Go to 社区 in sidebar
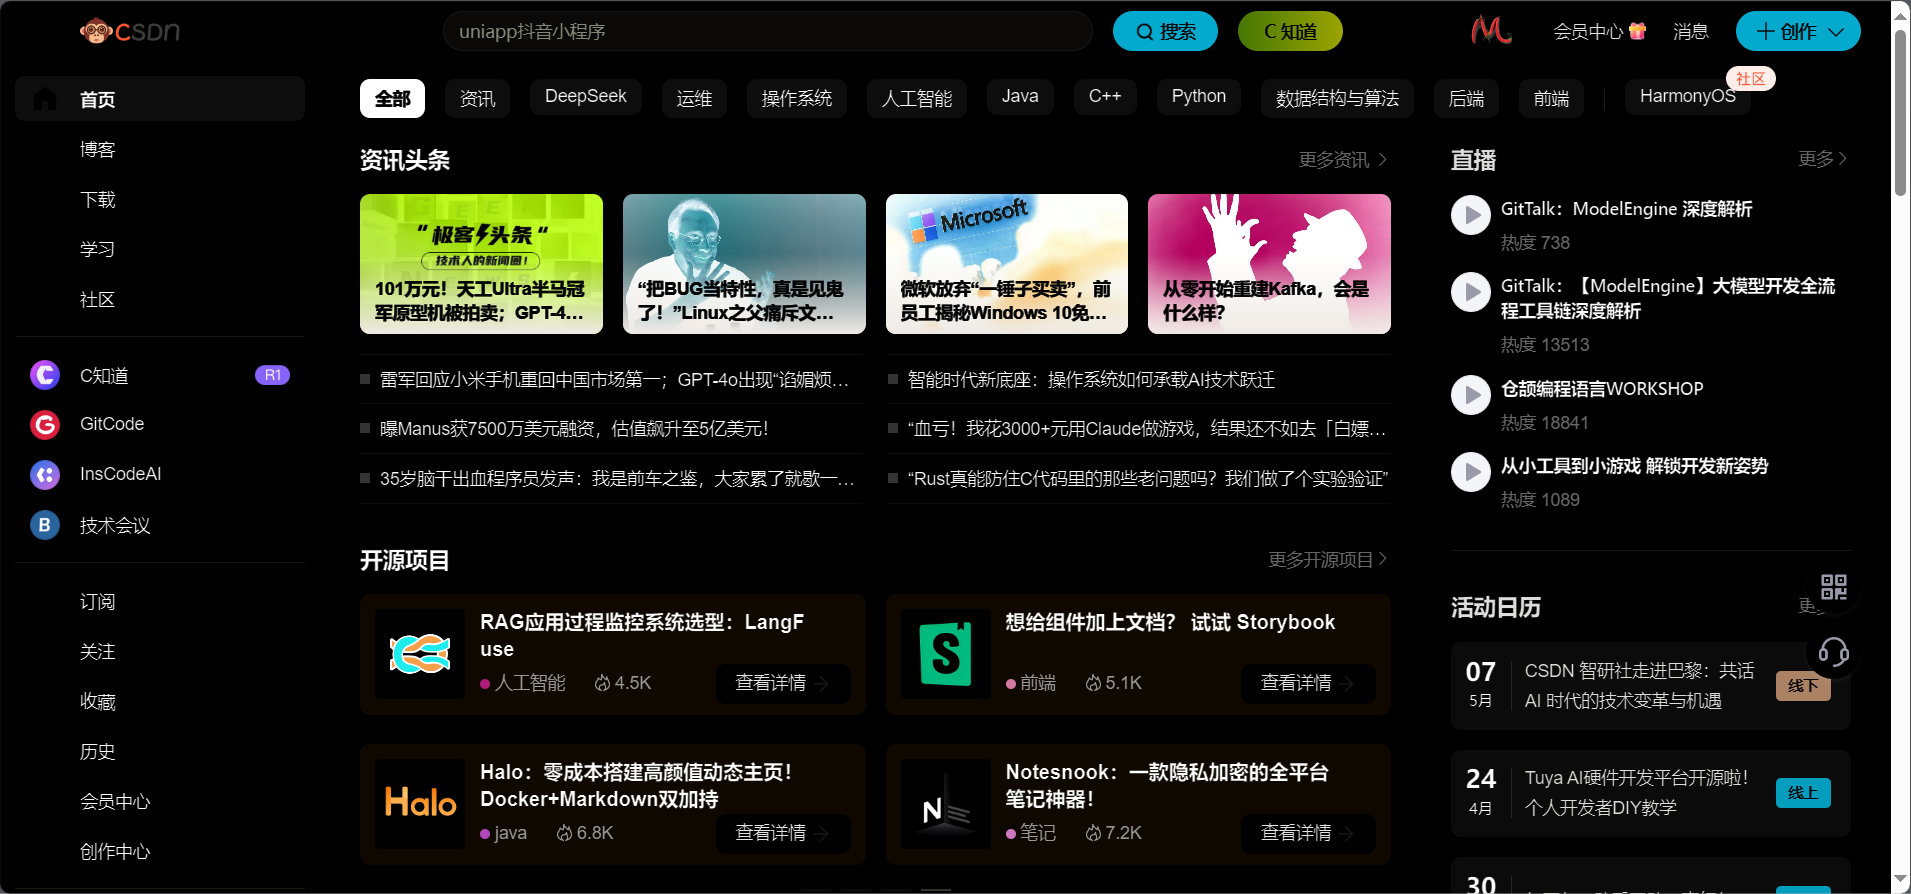The height and width of the screenshot is (894, 1911). (98, 300)
